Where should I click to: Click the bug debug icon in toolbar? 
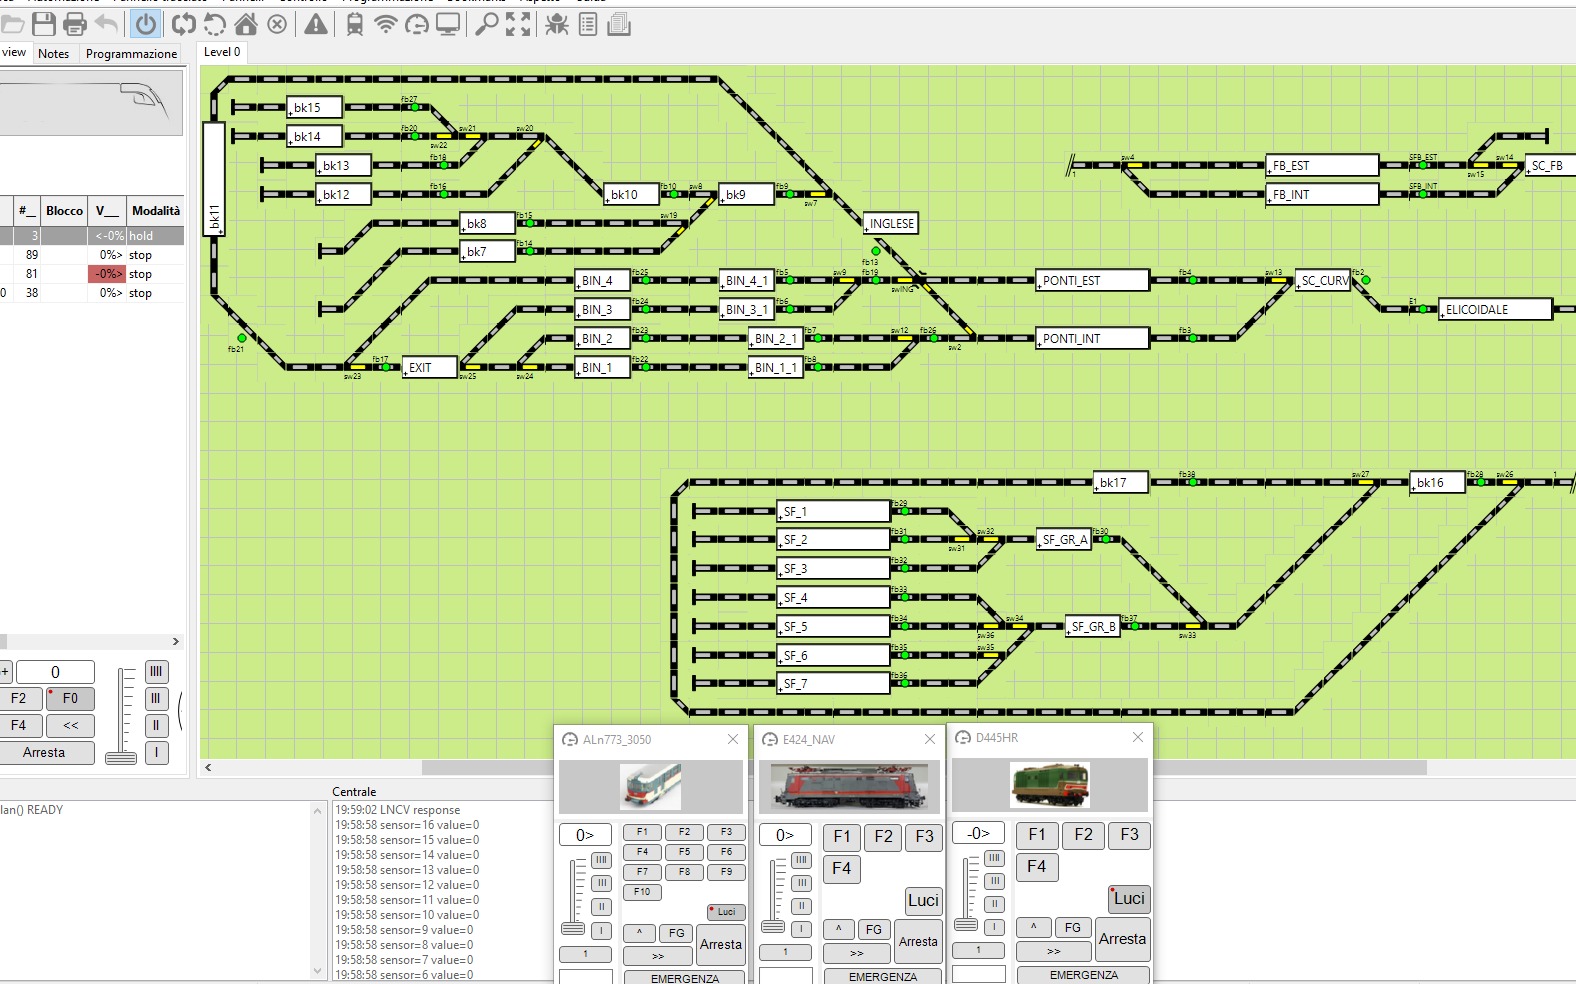(x=557, y=24)
